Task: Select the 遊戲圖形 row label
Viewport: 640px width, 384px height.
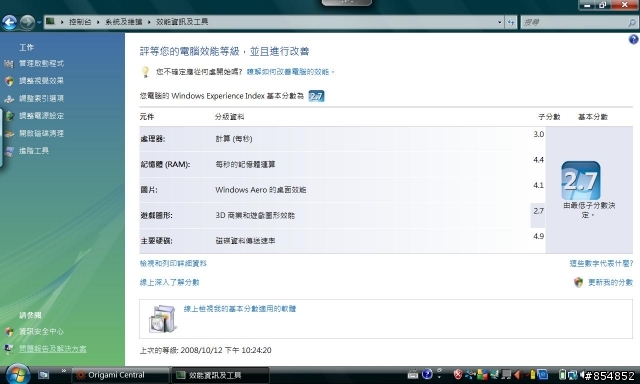Action: [x=156, y=215]
